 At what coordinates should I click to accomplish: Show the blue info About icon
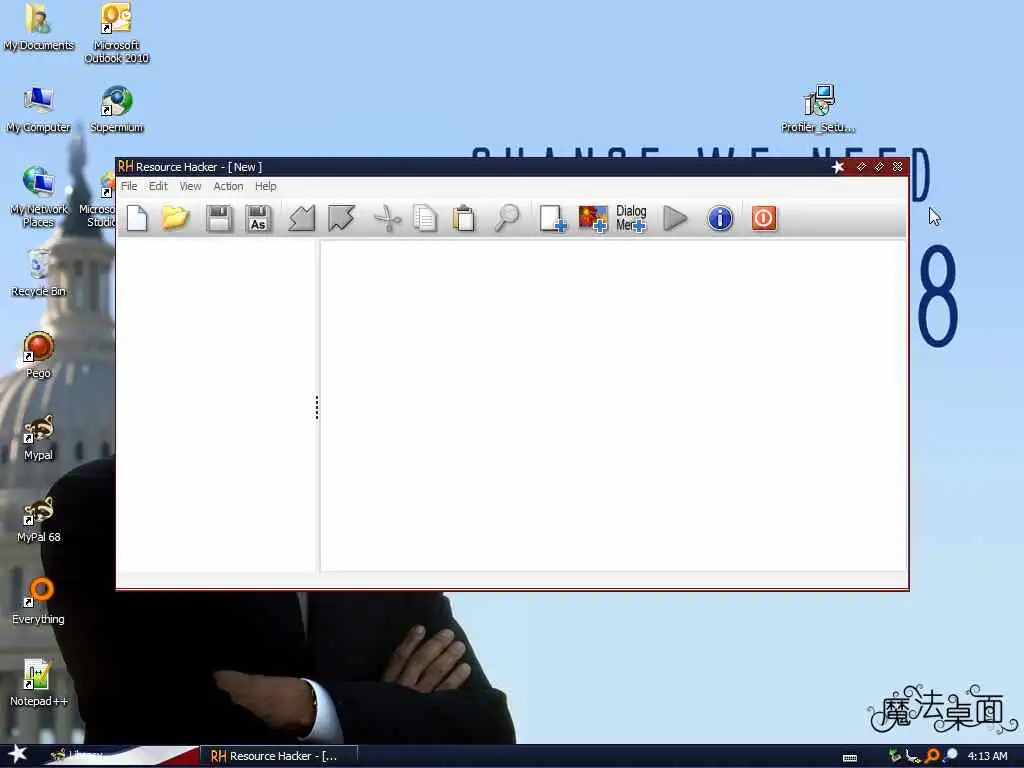(x=720, y=218)
